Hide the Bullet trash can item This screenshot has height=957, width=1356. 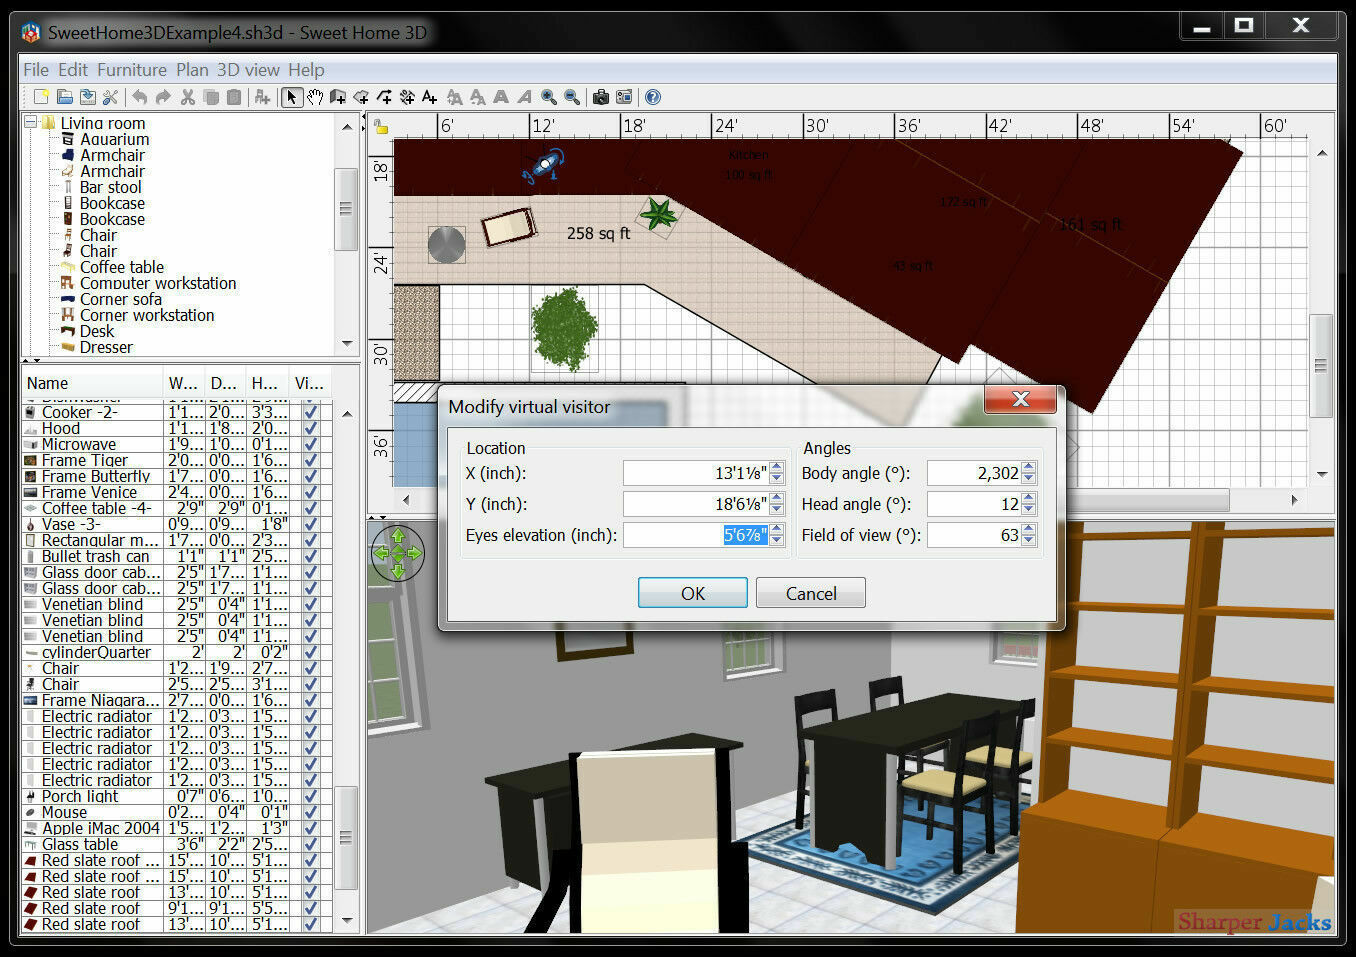click(x=311, y=556)
